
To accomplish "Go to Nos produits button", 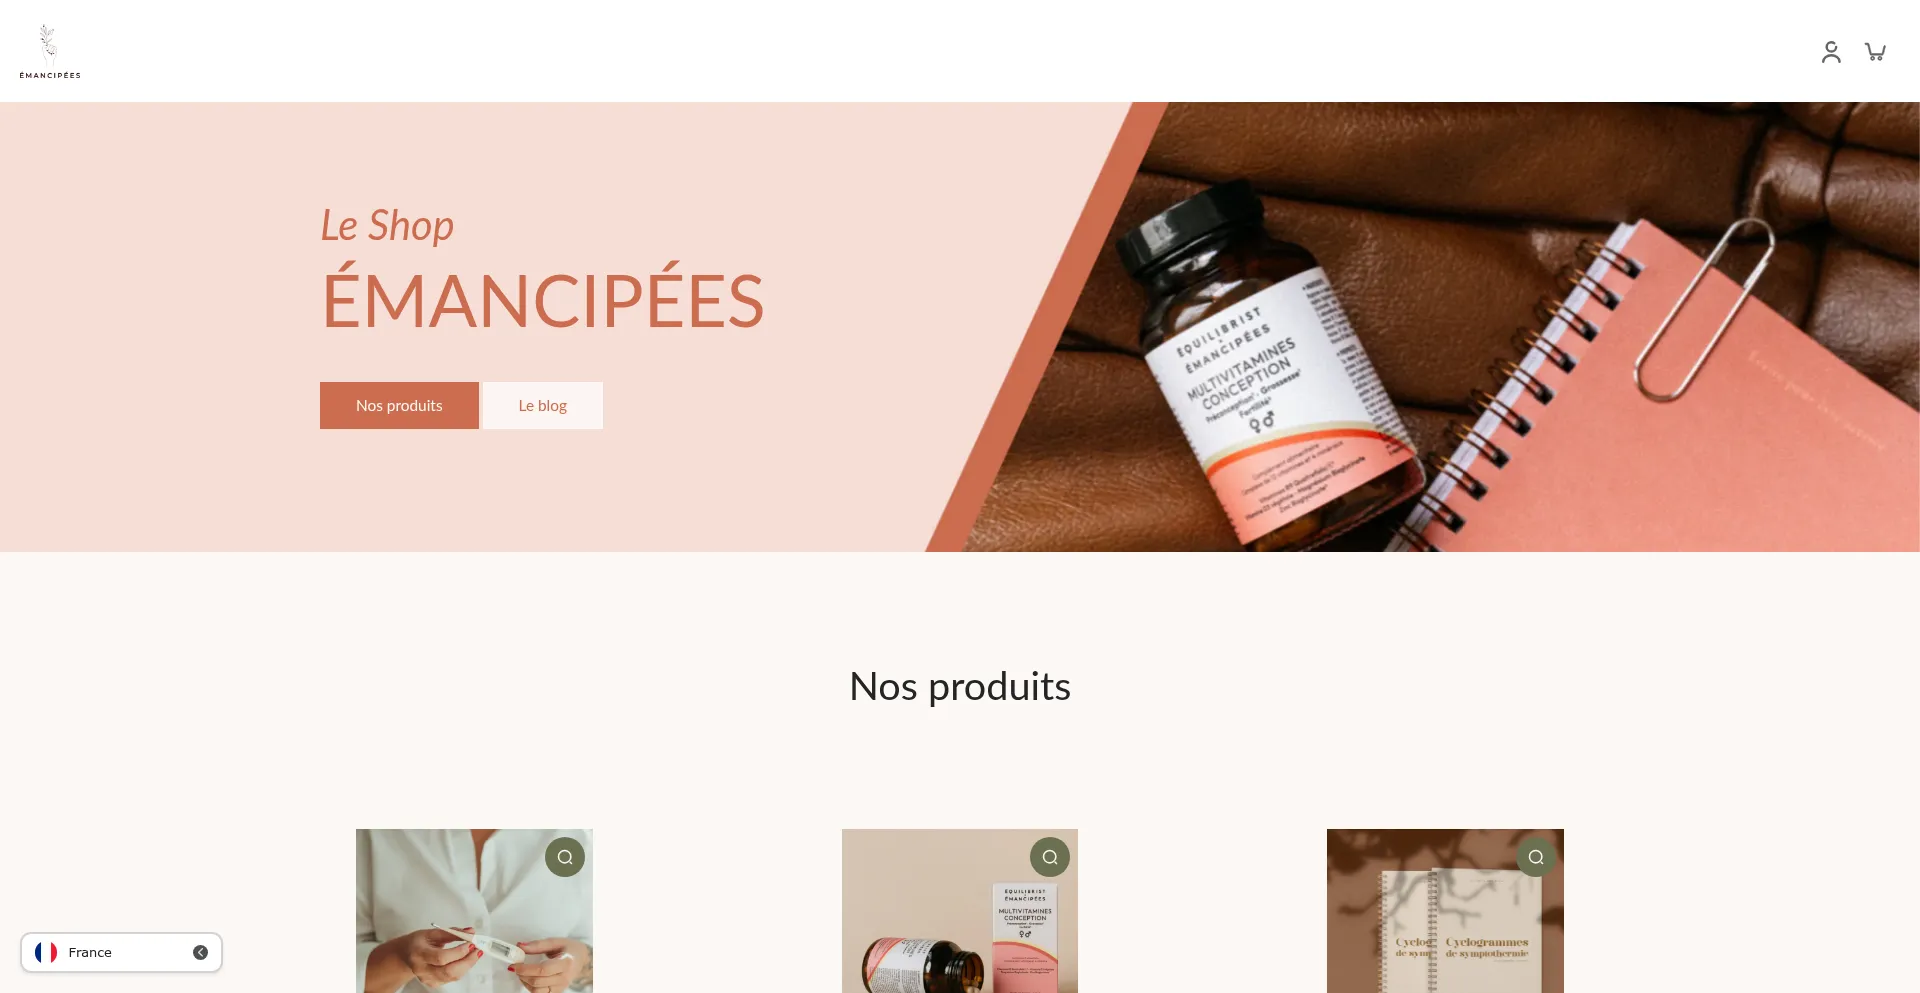I will [x=399, y=405].
